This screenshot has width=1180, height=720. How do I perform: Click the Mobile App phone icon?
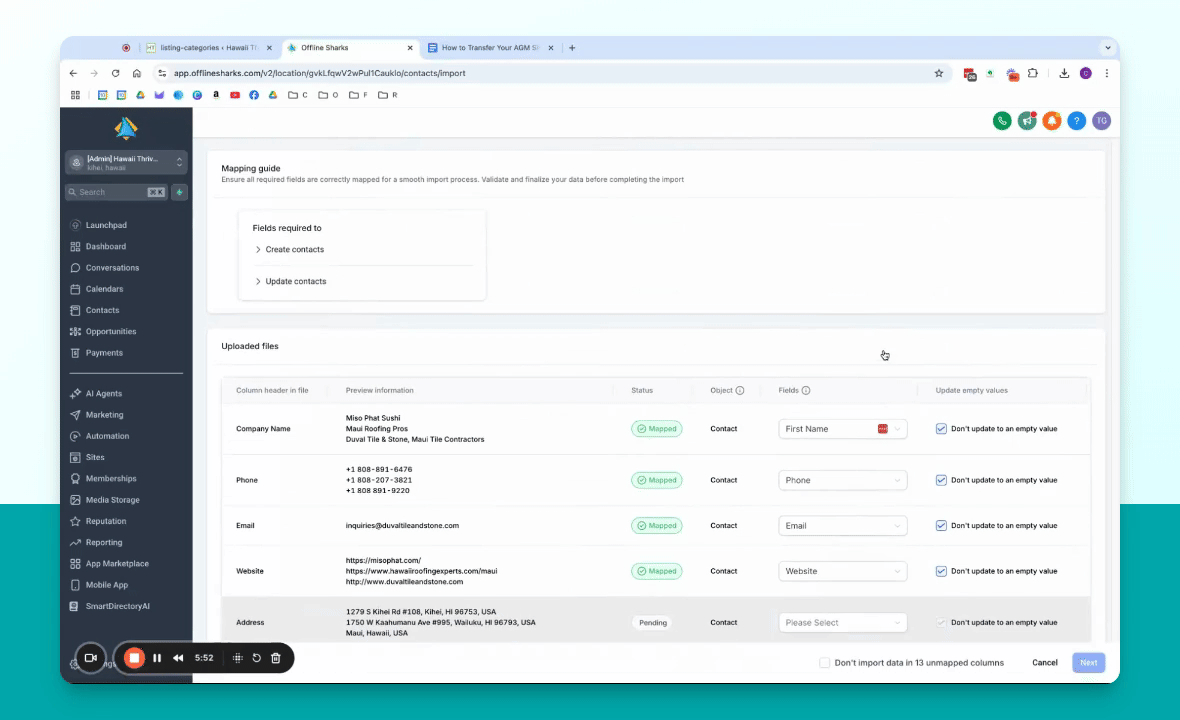click(x=75, y=585)
